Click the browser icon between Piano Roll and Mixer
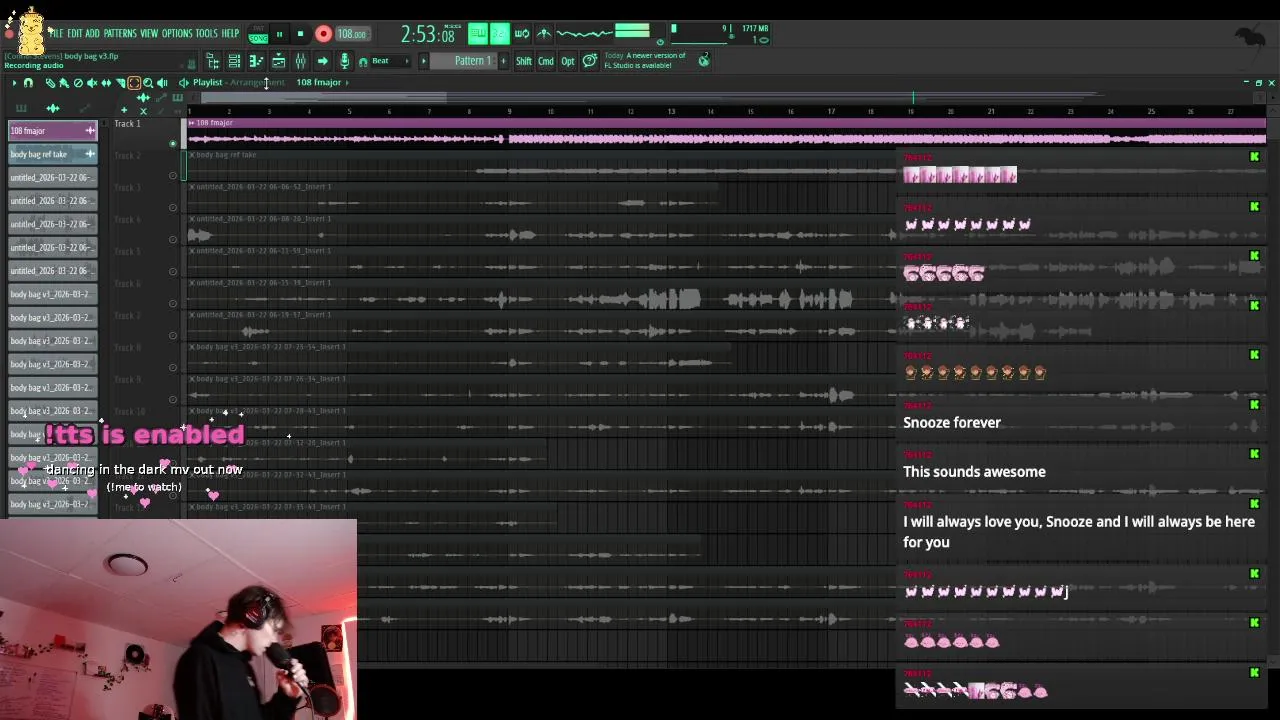Viewport: 1280px width, 720px height. (x=278, y=61)
